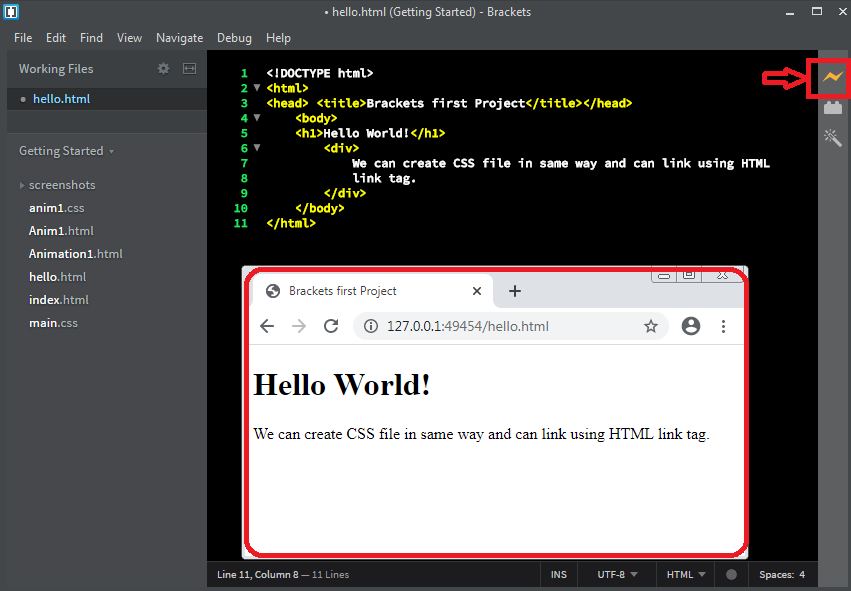Open the Navigate menu
The width and height of the screenshot is (851, 591).
click(180, 38)
